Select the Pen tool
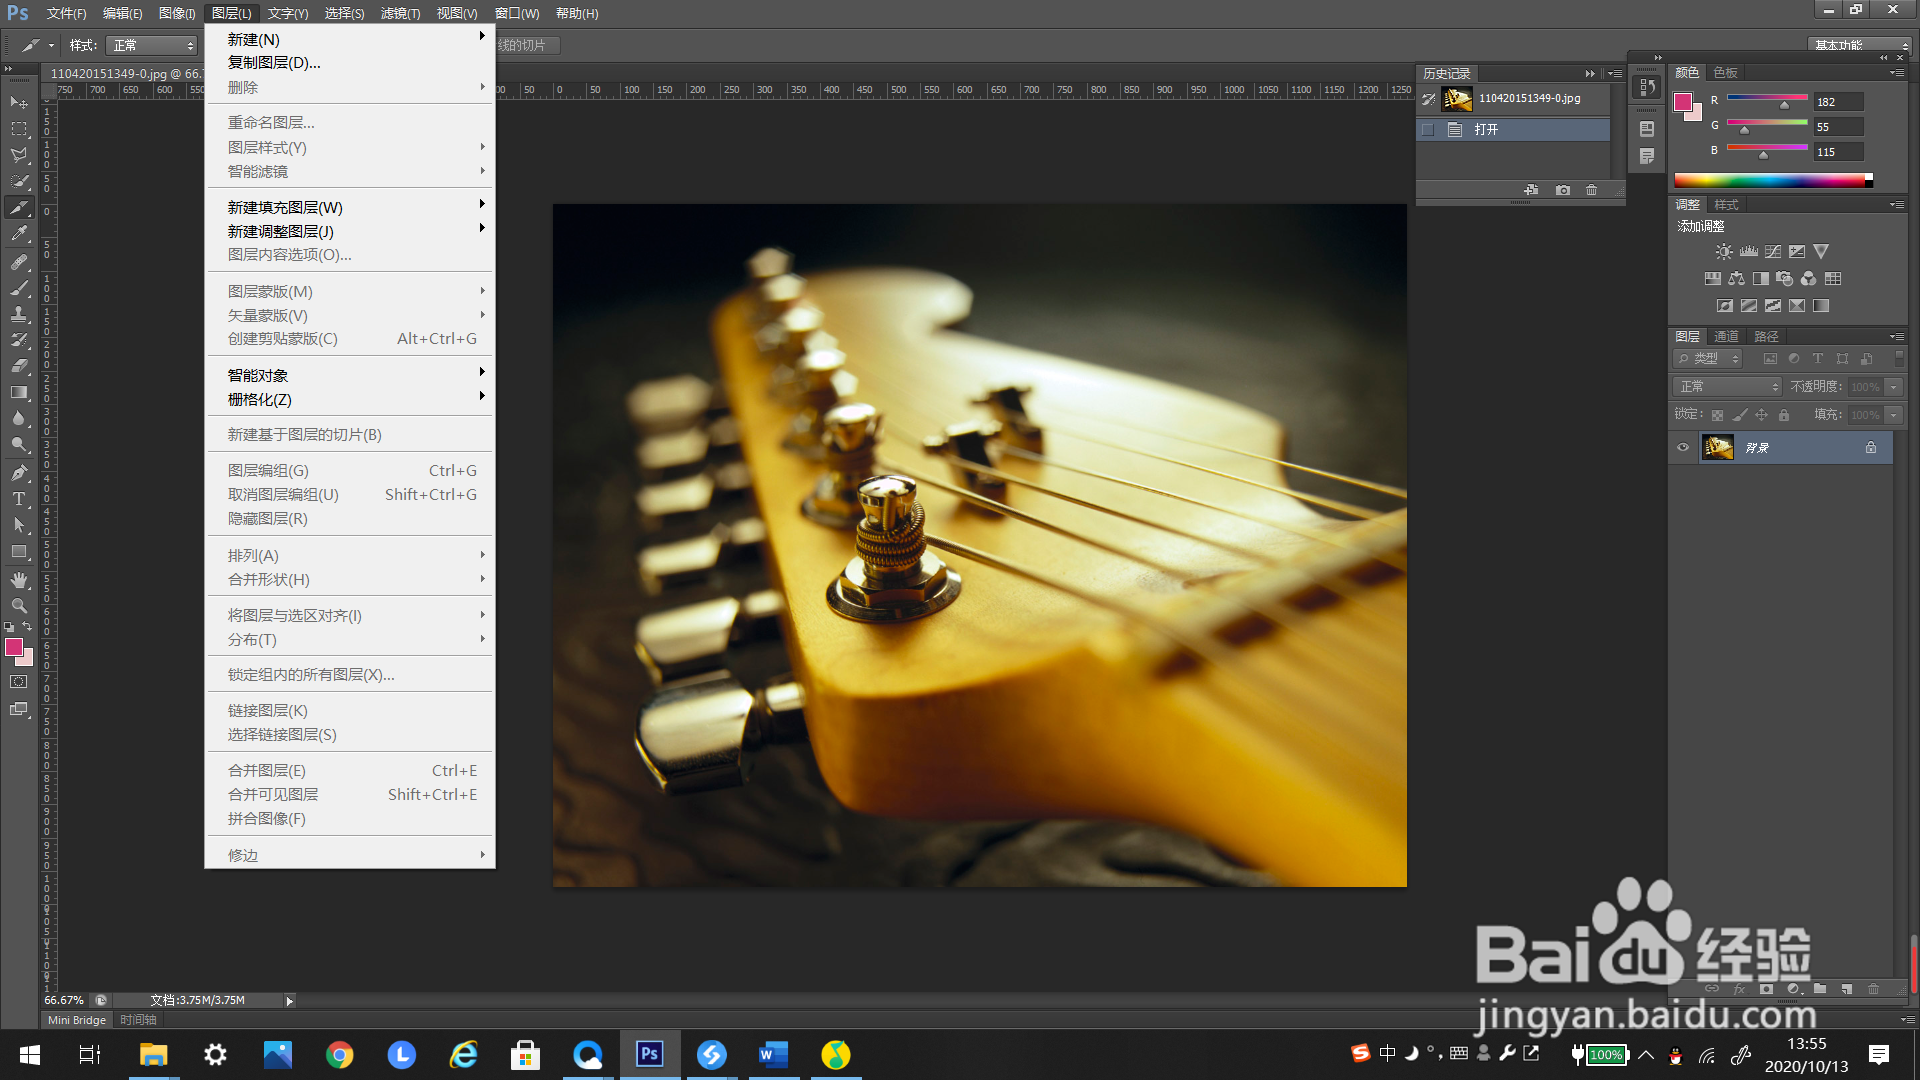 19,472
